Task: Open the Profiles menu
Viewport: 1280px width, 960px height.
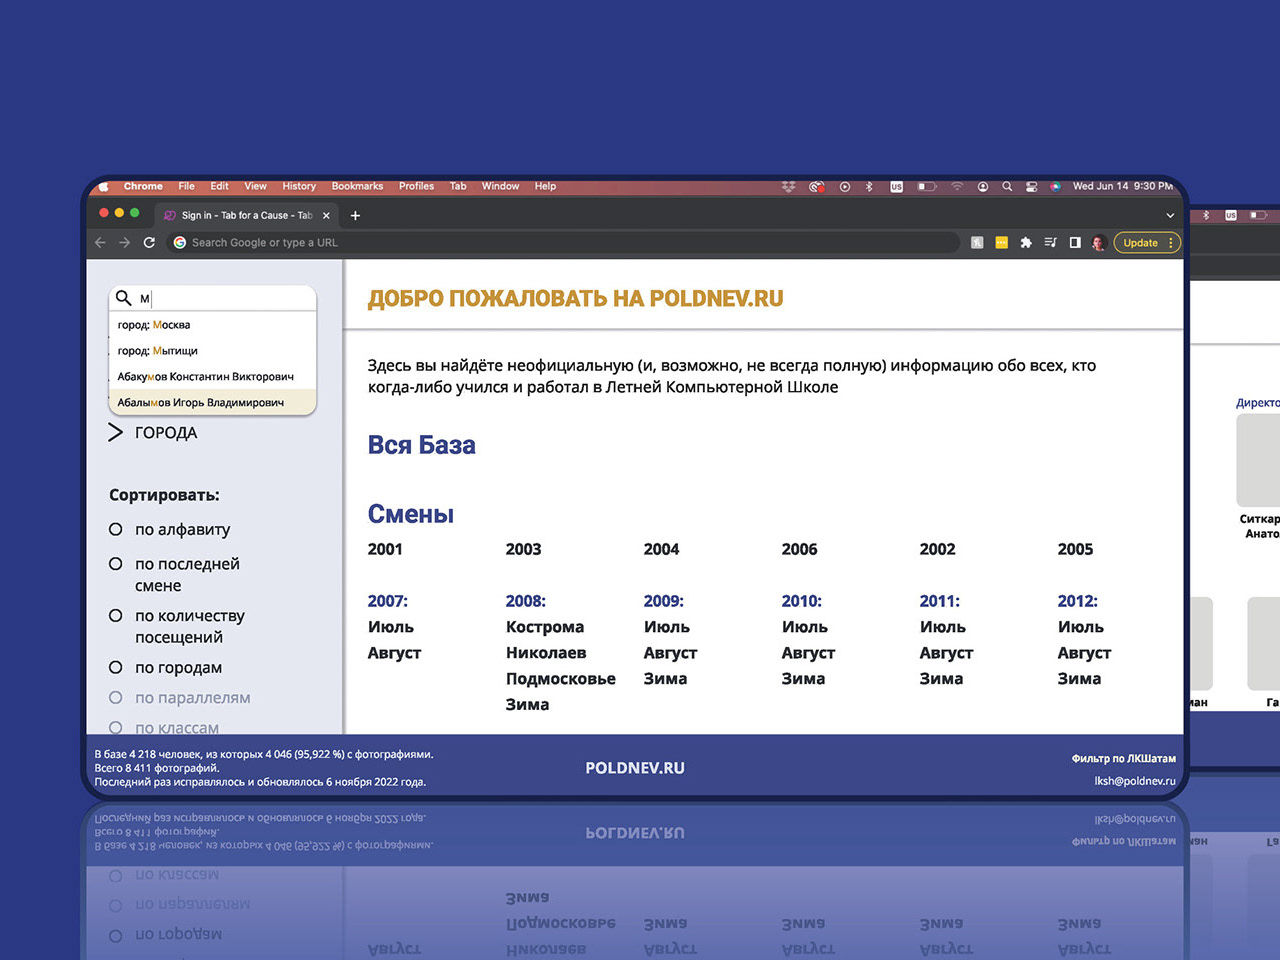Action: click(416, 186)
